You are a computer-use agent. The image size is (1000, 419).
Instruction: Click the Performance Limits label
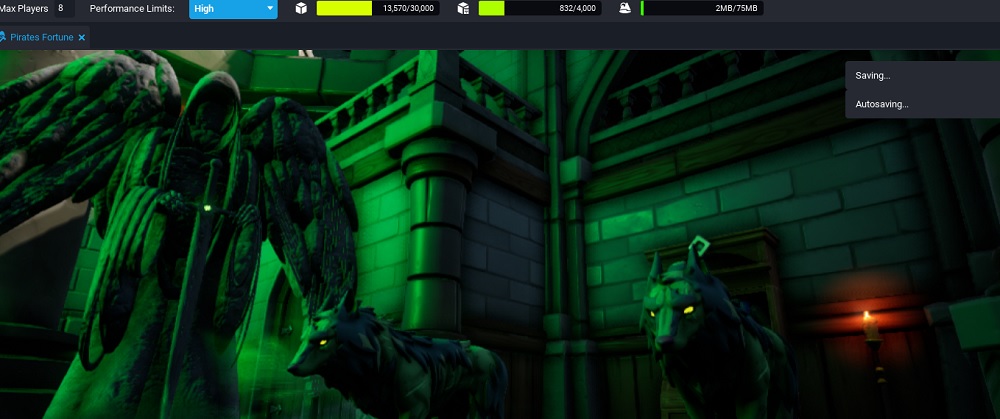click(x=132, y=9)
